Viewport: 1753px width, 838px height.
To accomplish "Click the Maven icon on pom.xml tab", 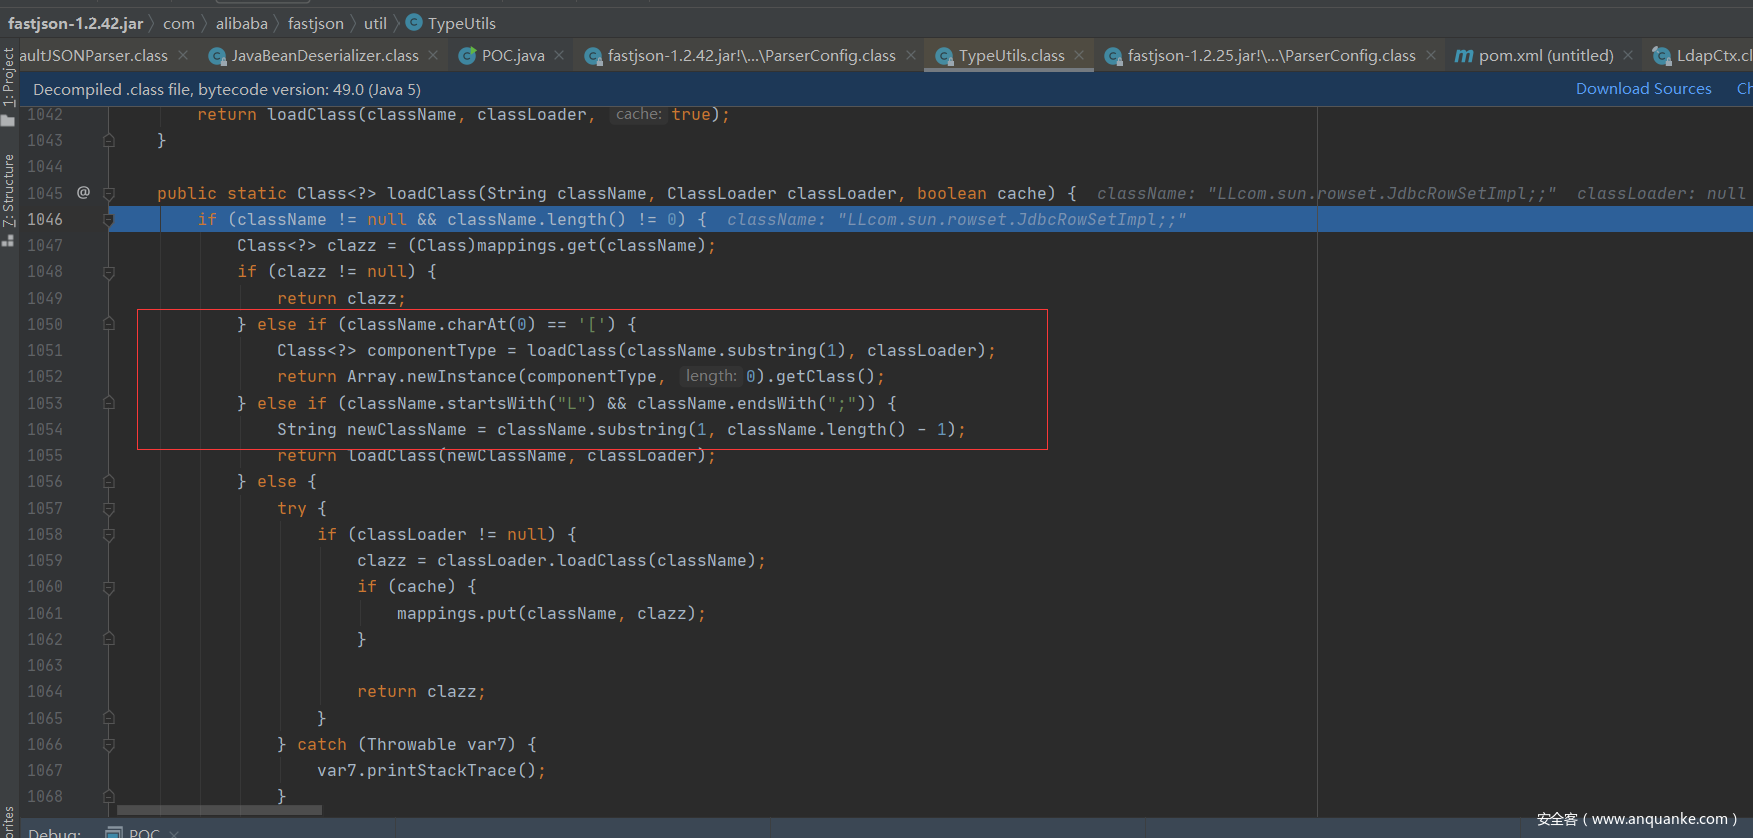I will point(1463,56).
